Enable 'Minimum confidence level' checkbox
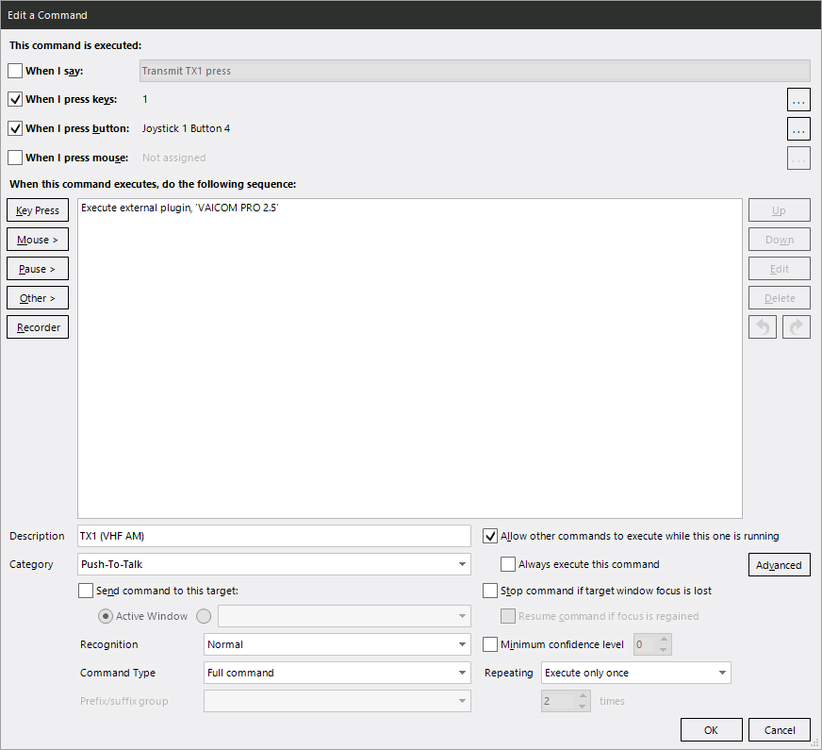The image size is (822, 750). click(x=490, y=644)
